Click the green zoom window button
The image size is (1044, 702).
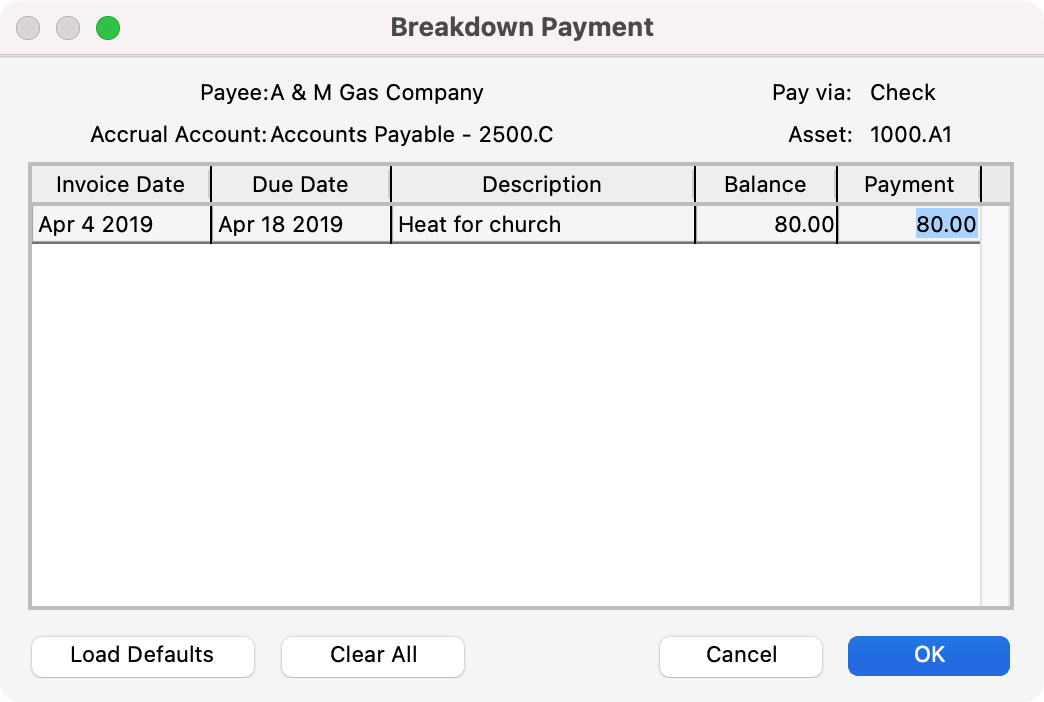[108, 28]
